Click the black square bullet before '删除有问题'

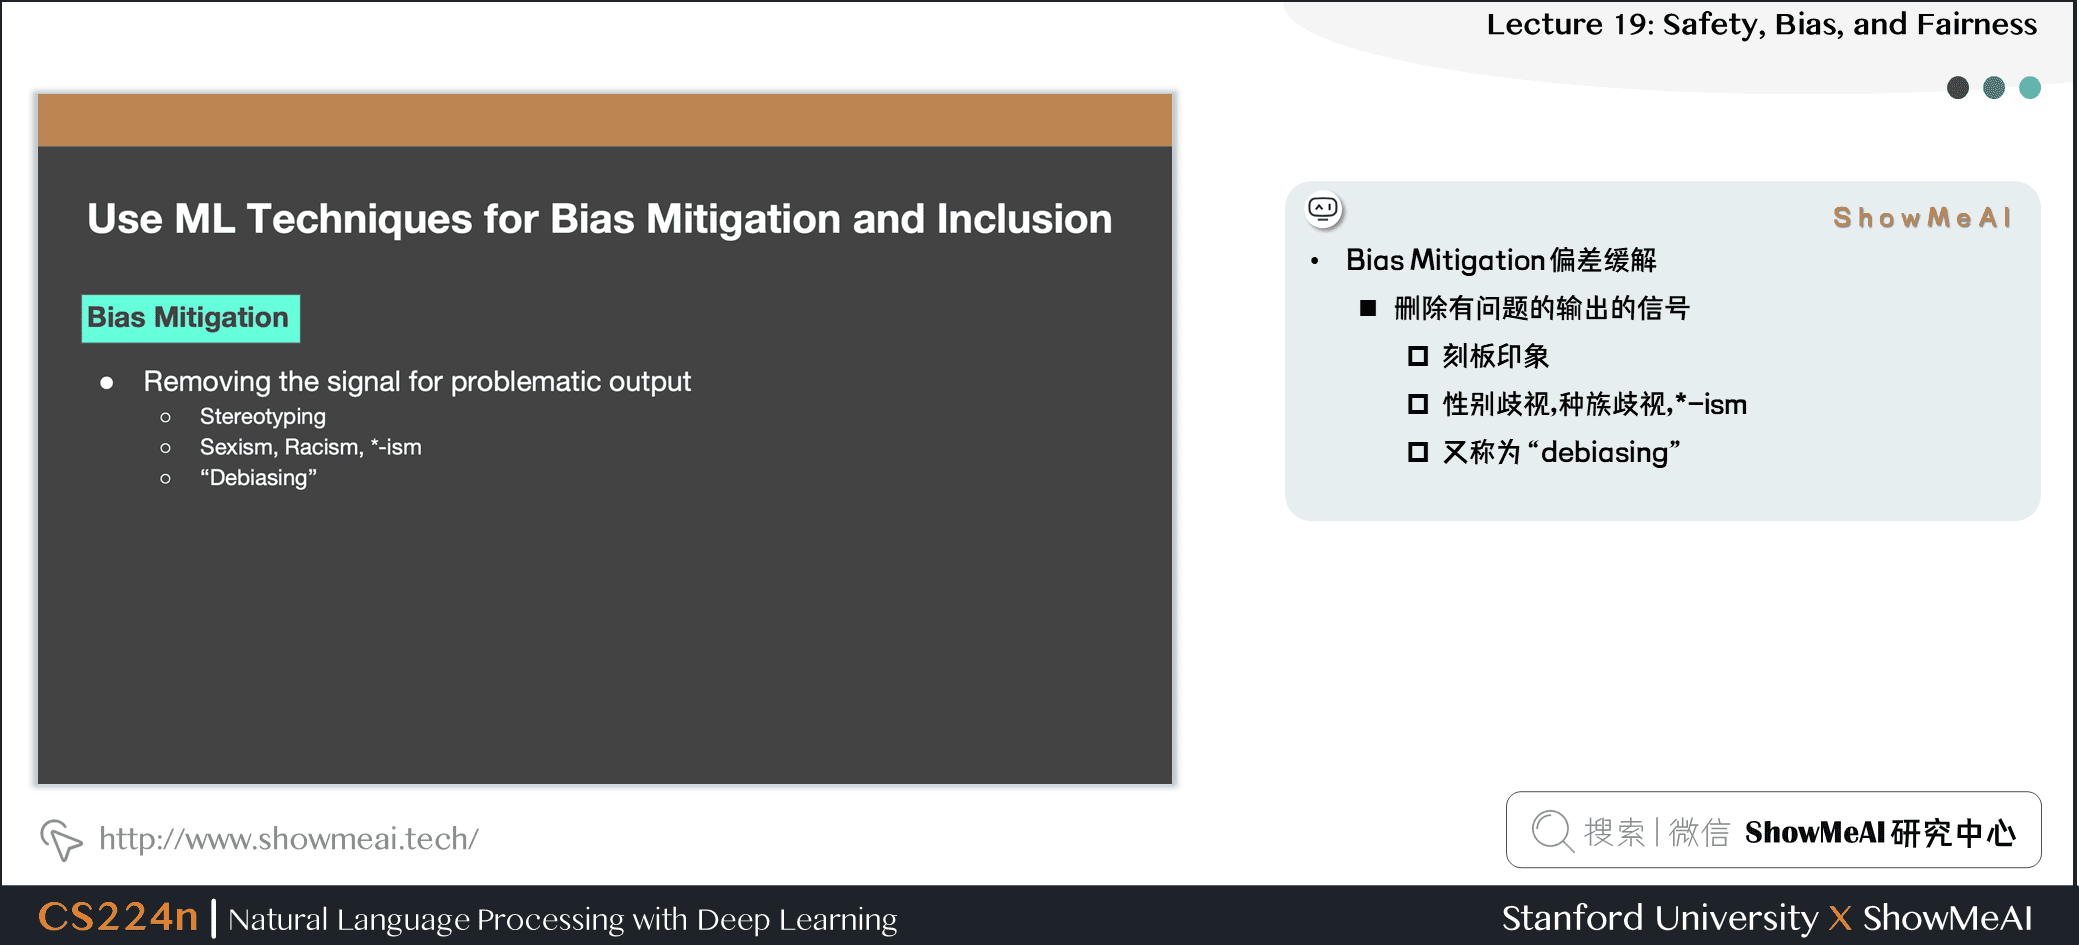pos(1368,308)
